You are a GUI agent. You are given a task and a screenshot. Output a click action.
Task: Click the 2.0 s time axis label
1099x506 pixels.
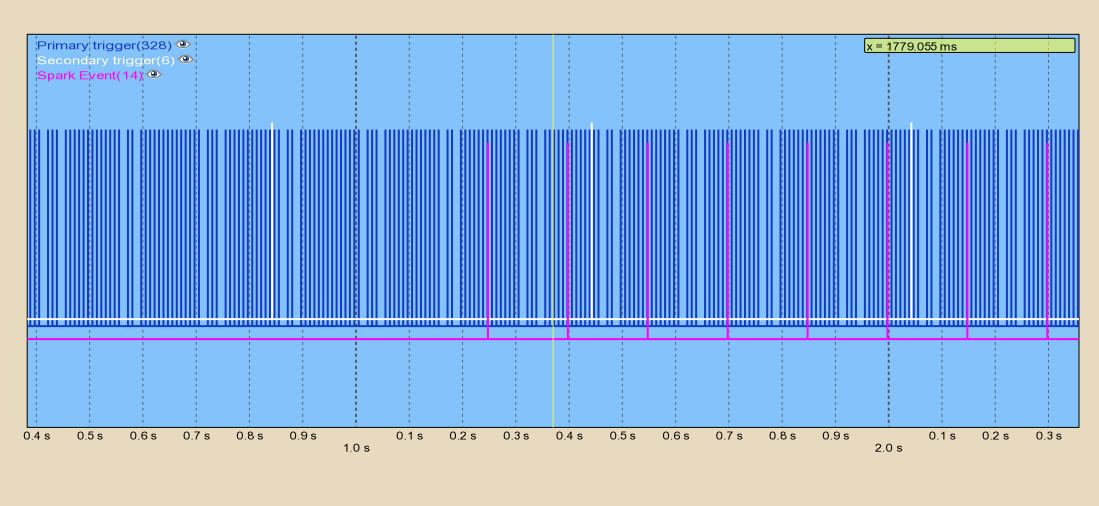pos(888,449)
